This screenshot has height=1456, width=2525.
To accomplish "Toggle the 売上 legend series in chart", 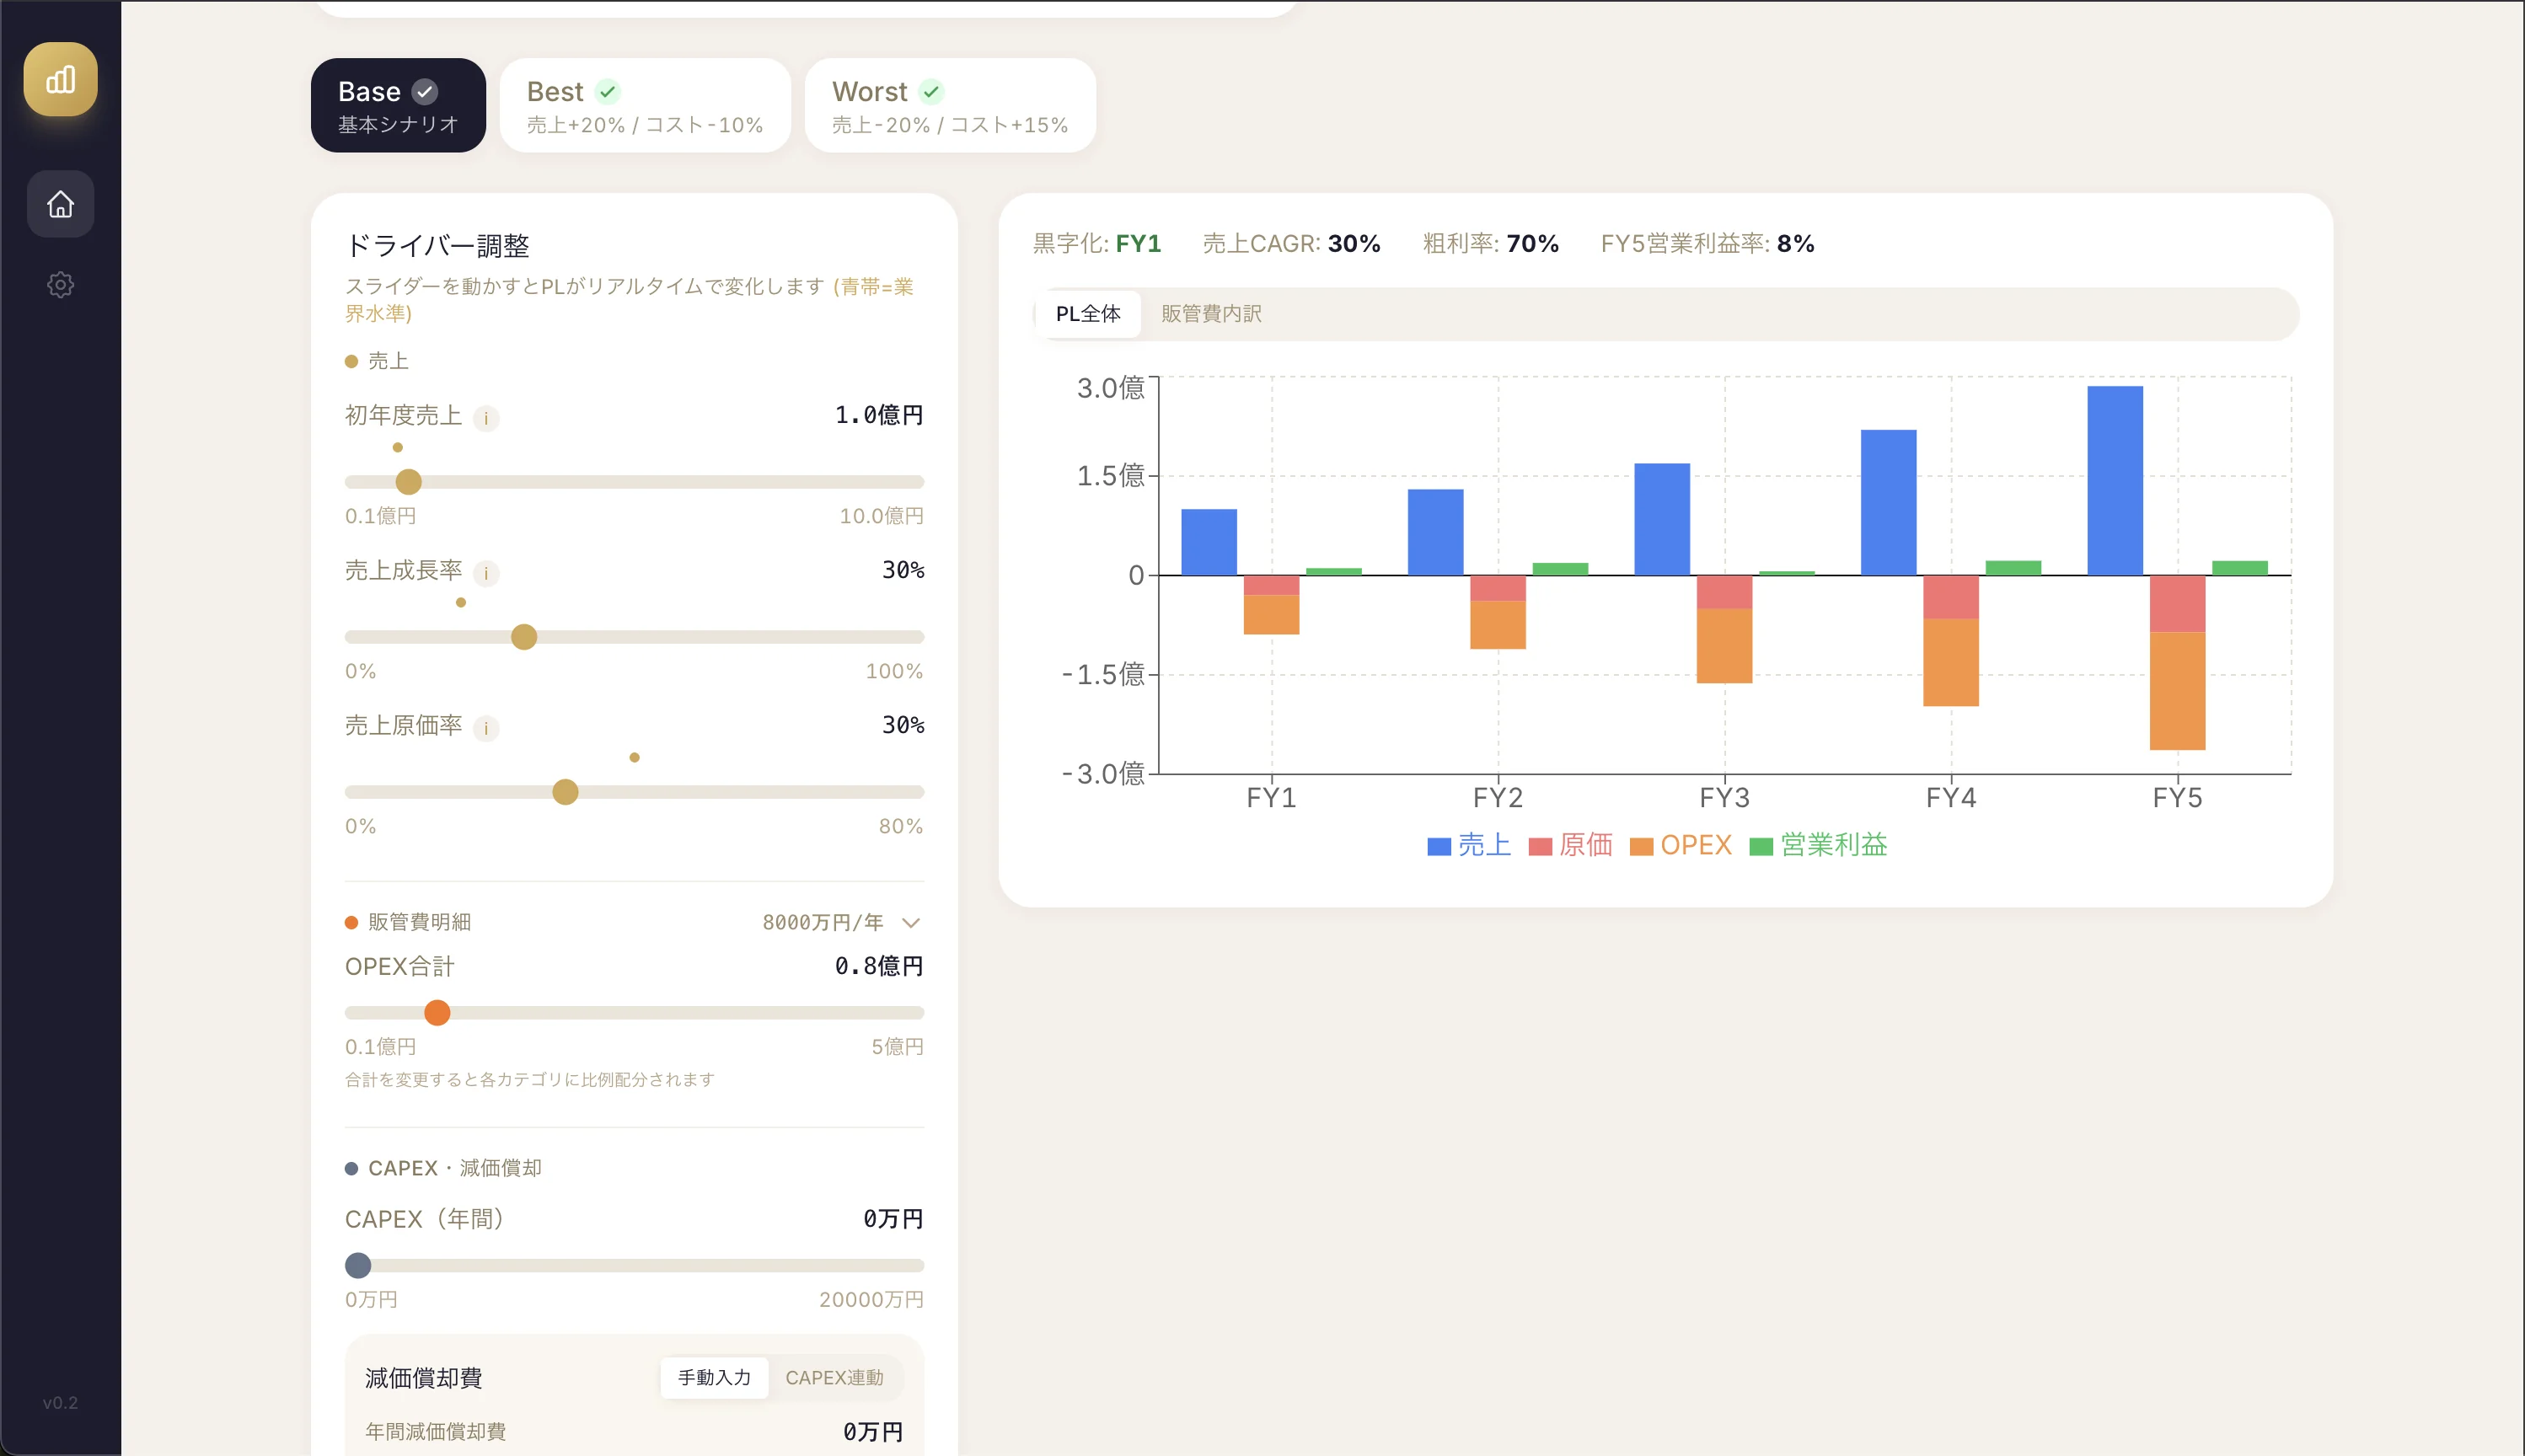I will [x=1469, y=845].
